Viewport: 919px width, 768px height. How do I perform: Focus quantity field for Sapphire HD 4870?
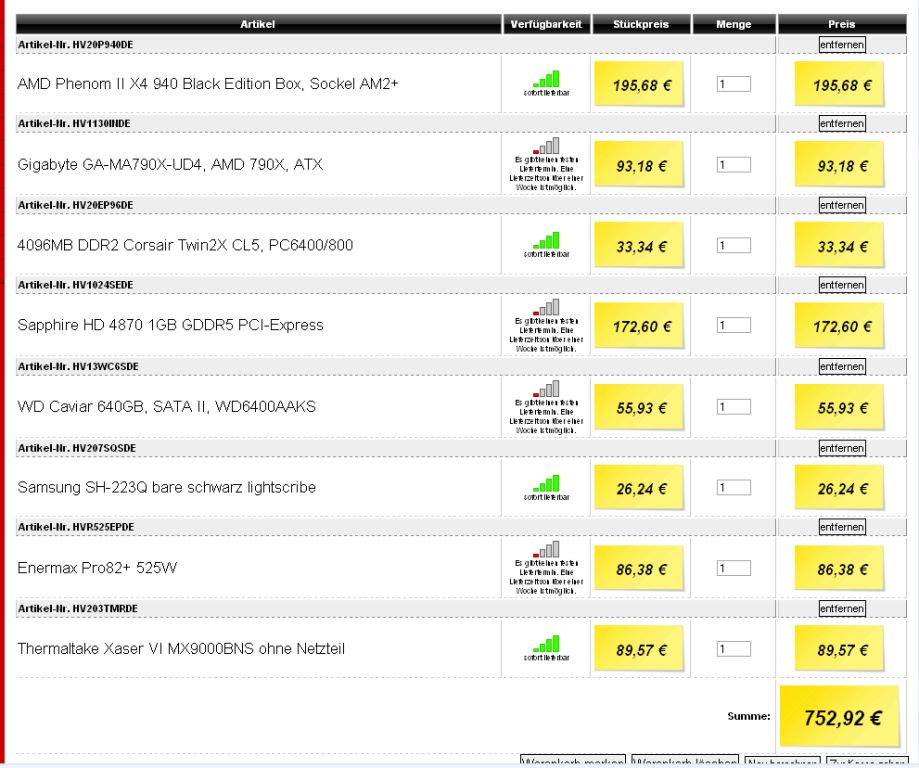(x=734, y=325)
